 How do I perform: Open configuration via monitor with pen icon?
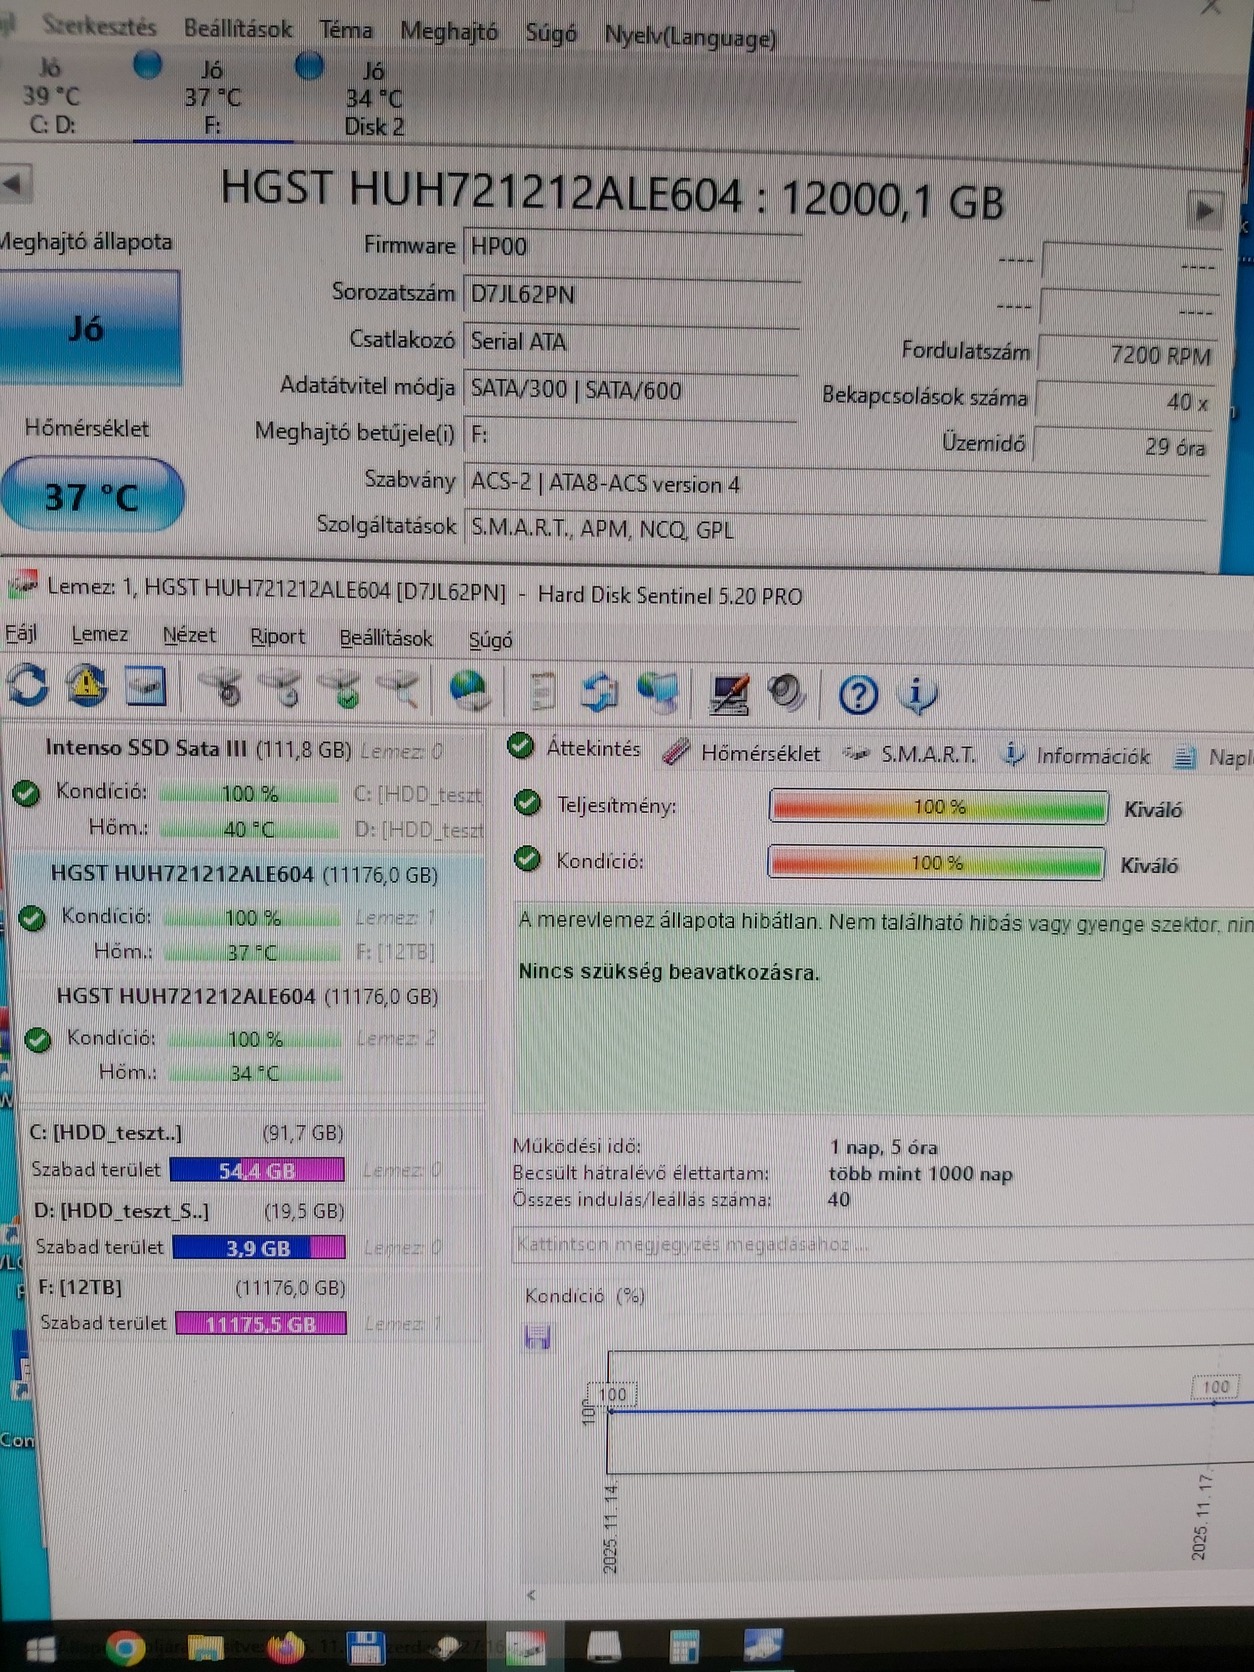point(729,694)
